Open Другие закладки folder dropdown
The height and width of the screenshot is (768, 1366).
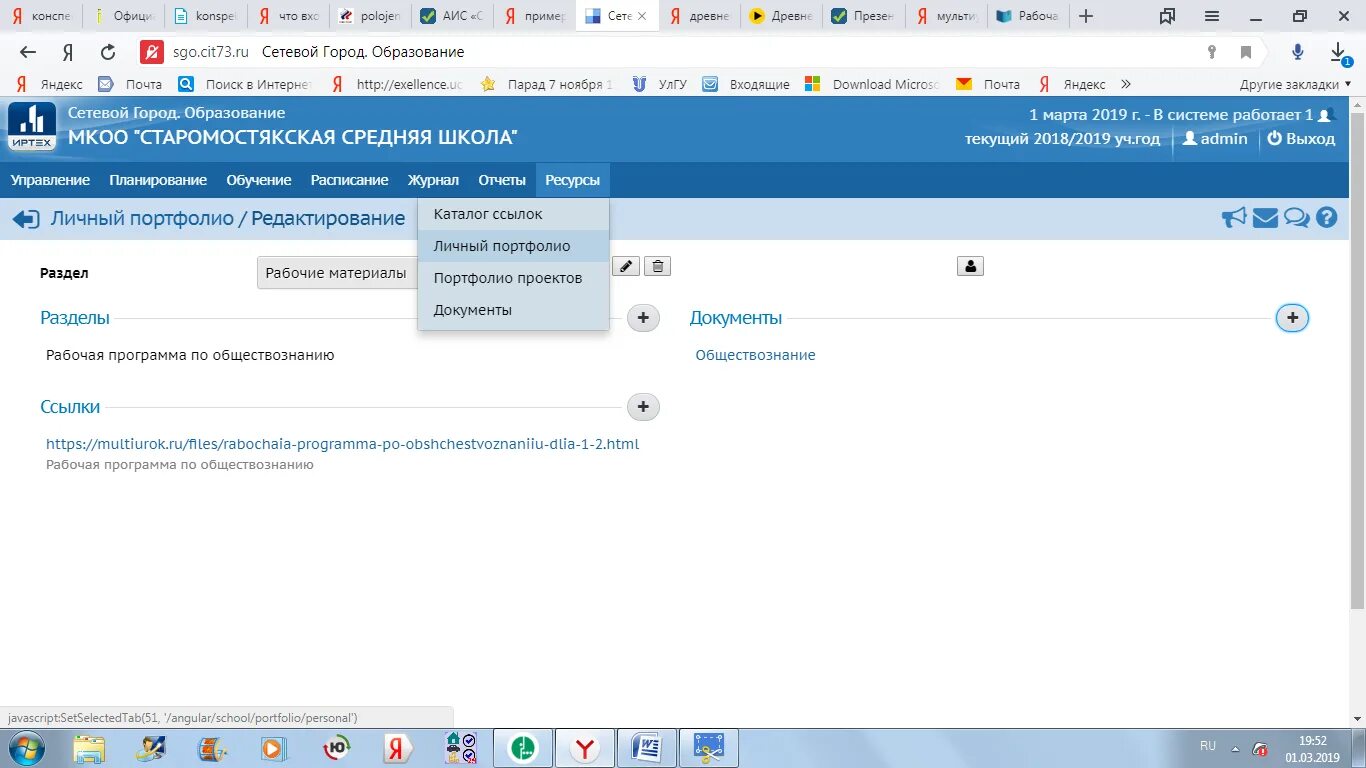[x=1293, y=84]
